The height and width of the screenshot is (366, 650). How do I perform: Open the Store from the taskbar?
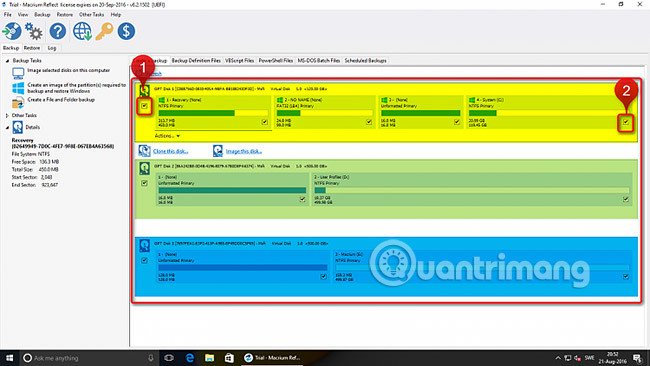tap(229, 358)
